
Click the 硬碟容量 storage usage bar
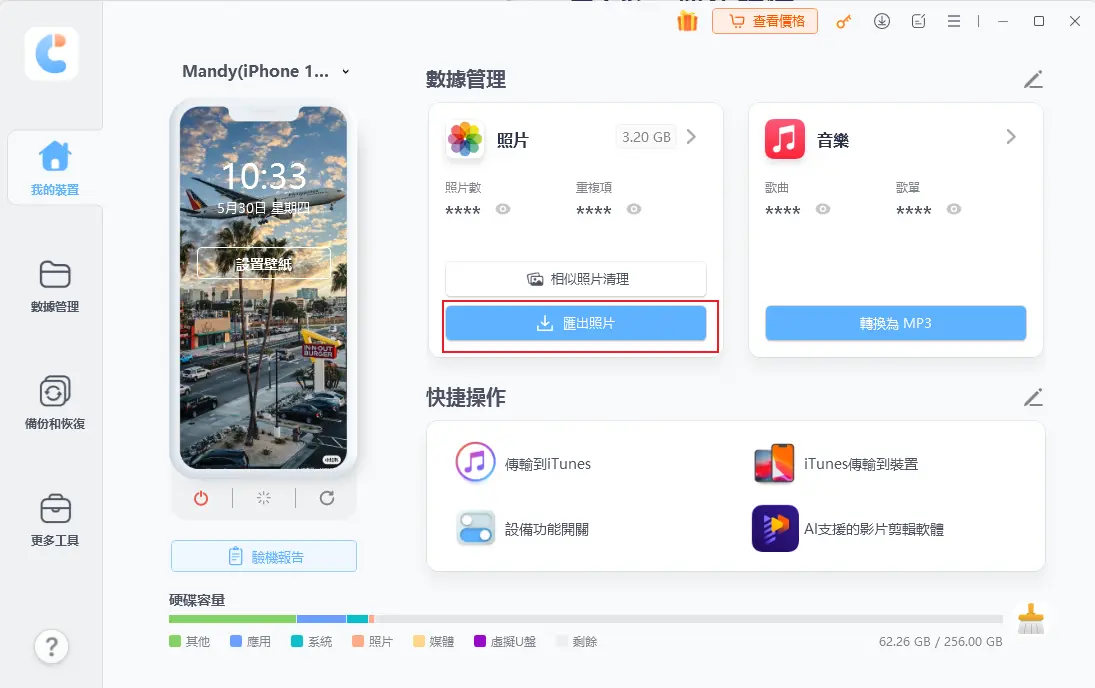pyautogui.click(x=590, y=619)
